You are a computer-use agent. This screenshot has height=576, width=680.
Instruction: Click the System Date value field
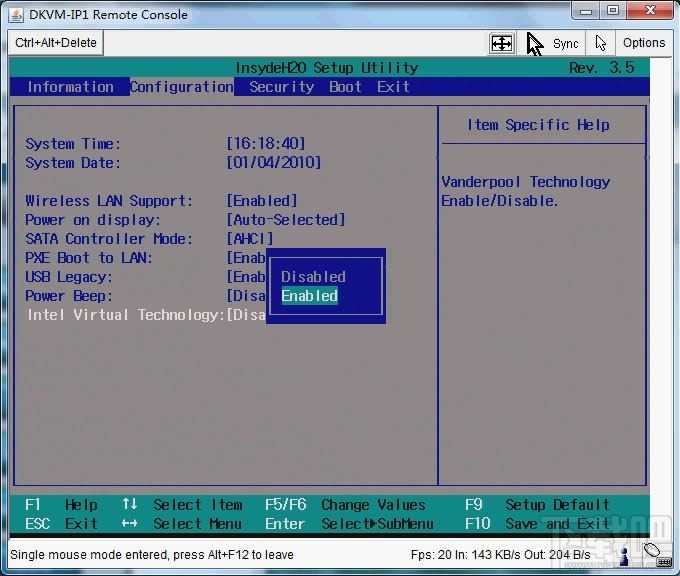pyautogui.click(x=273, y=163)
